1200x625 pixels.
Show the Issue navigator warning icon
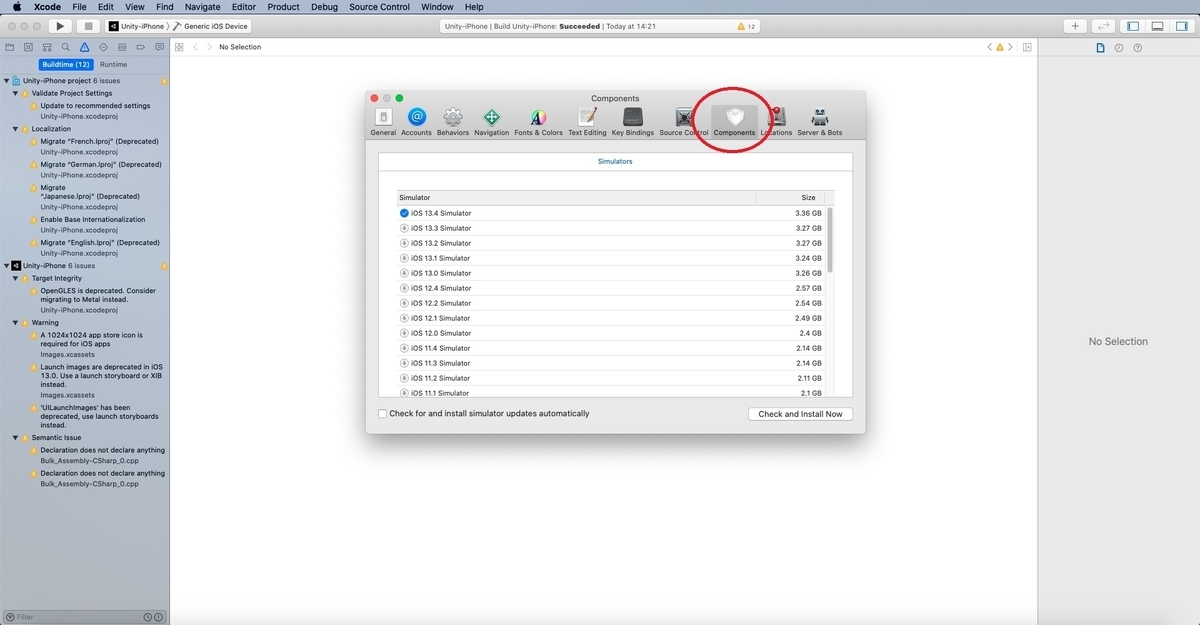point(84,47)
